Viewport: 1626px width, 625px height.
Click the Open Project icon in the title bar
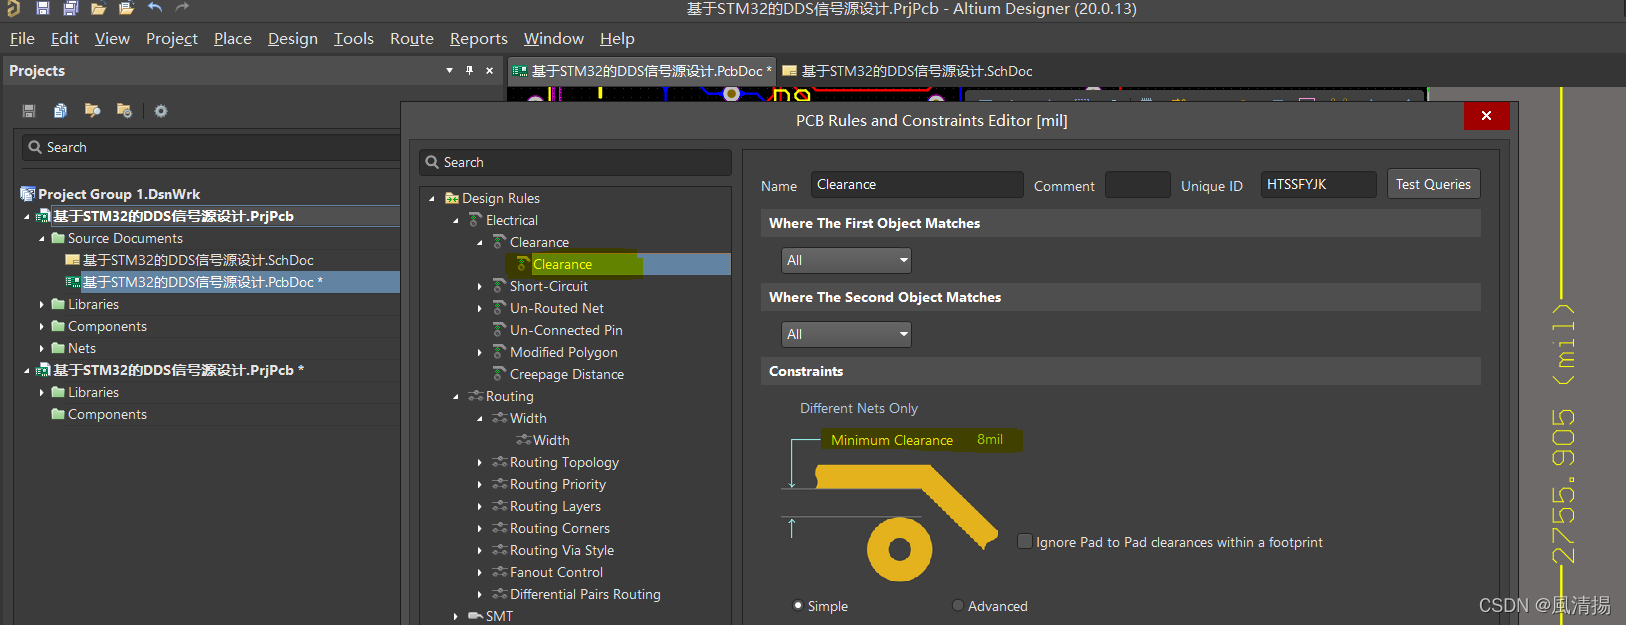[126, 8]
